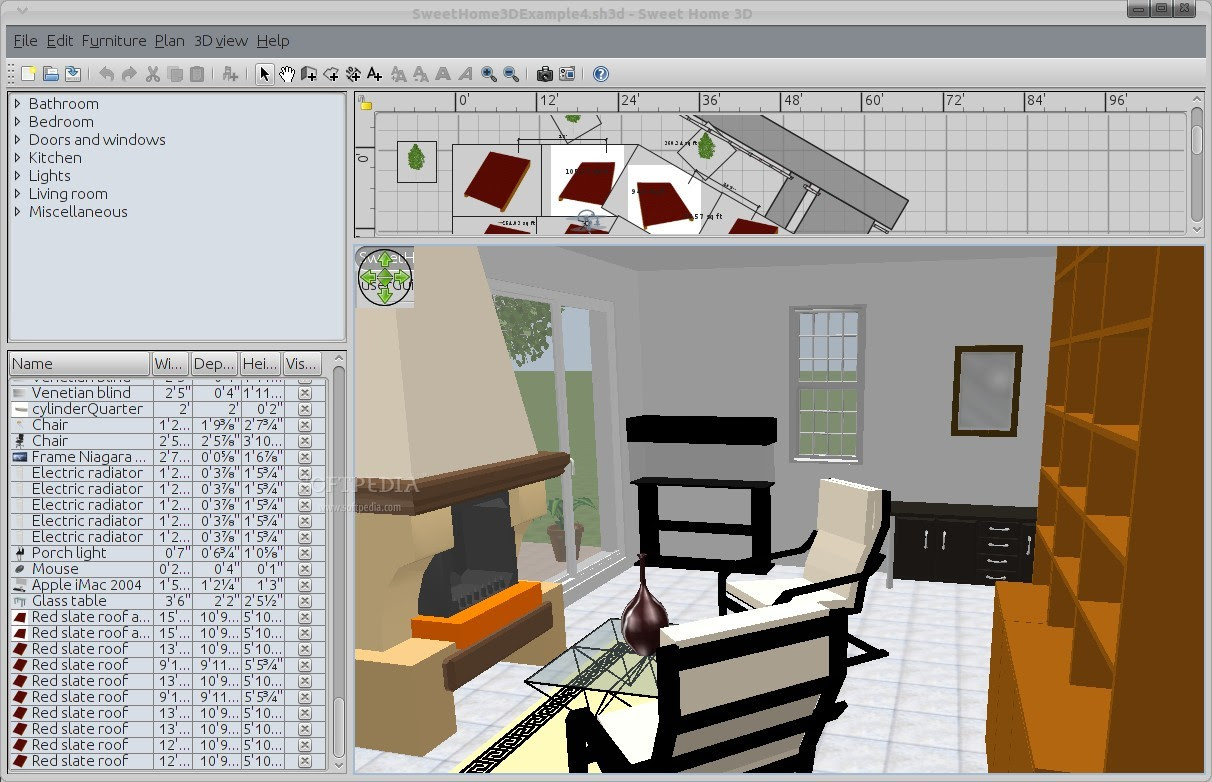
Task: Expand the Kitchen category in catalog
Action: pos(17,158)
